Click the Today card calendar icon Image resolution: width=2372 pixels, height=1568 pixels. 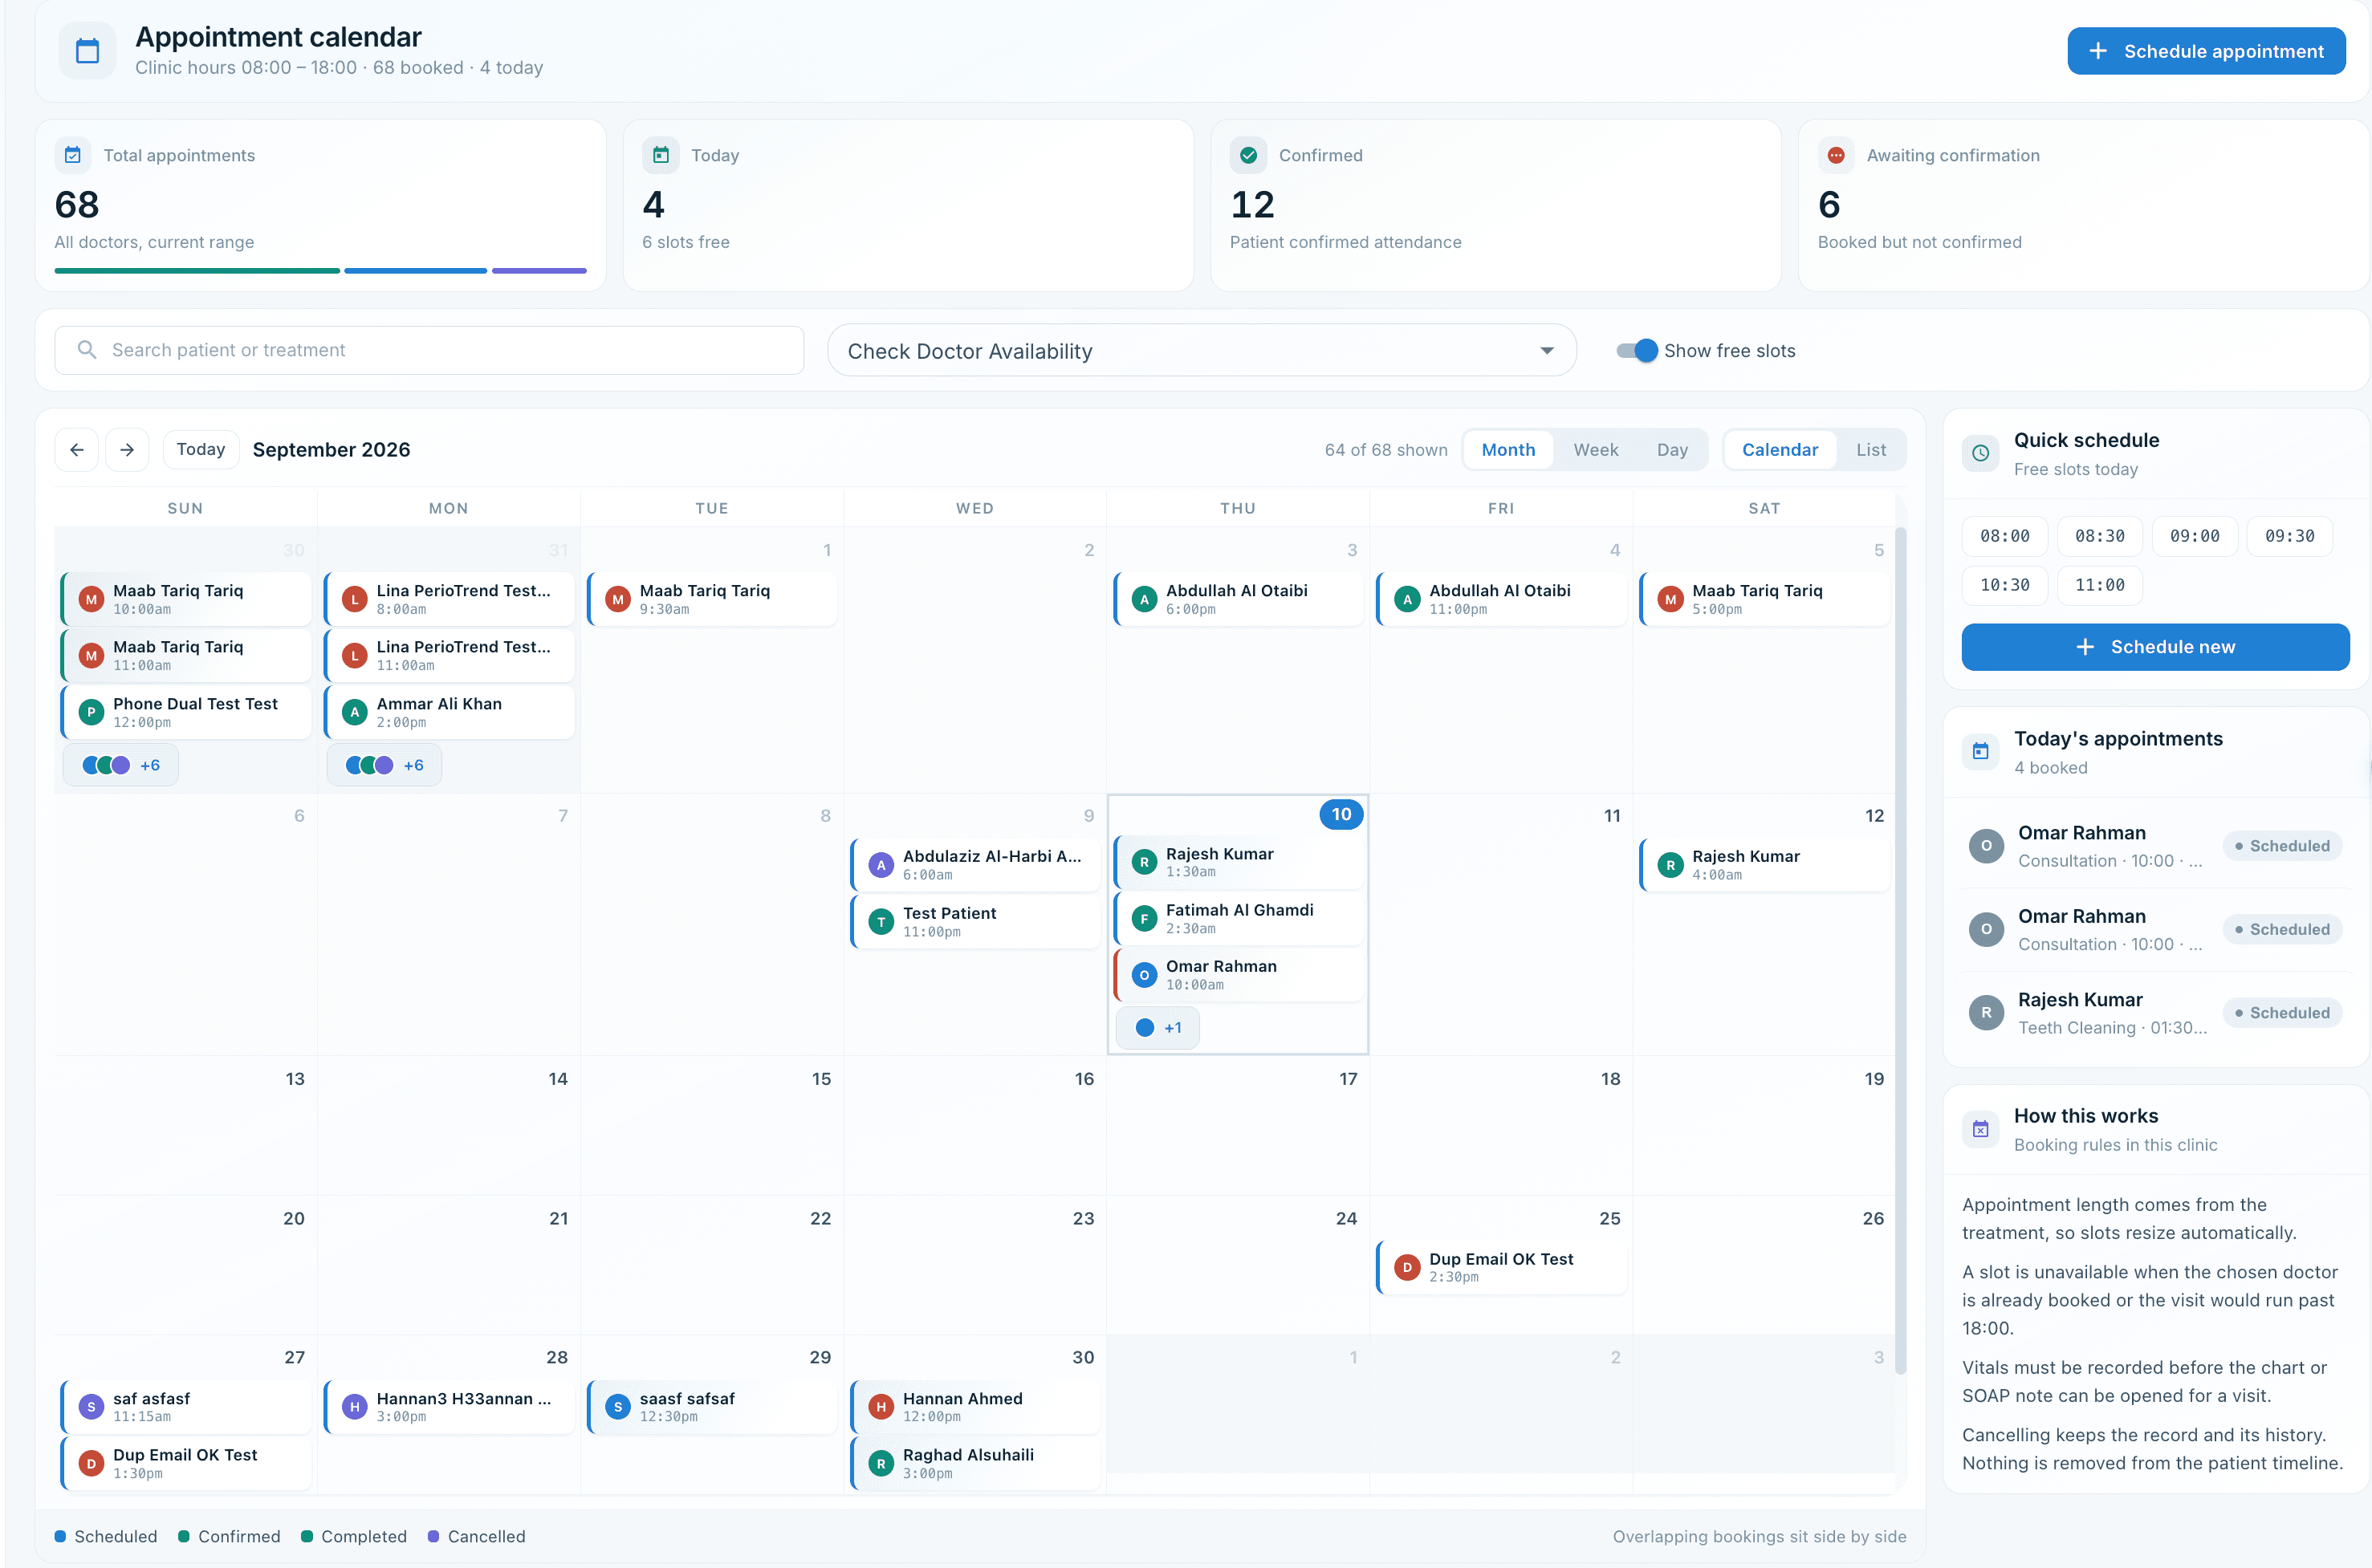click(661, 155)
